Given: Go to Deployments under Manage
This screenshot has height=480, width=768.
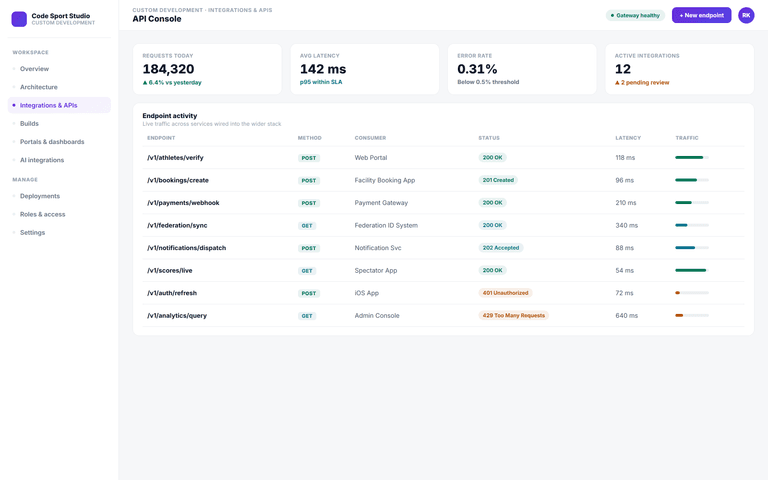Looking at the screenshot, I should tap(59, 196).
